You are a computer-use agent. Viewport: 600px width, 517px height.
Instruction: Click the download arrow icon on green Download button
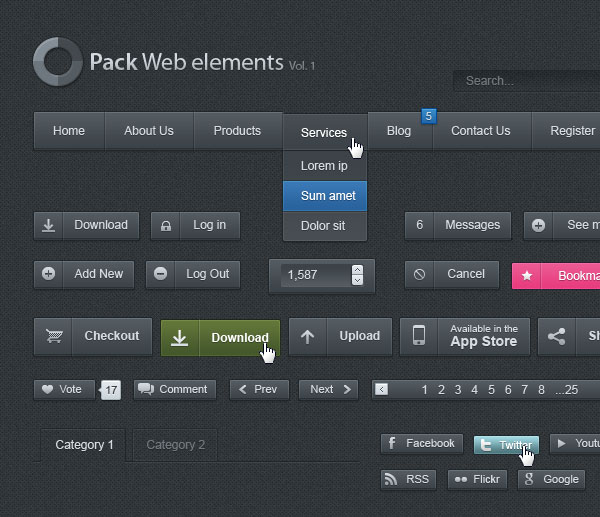[x=179, y=338]
